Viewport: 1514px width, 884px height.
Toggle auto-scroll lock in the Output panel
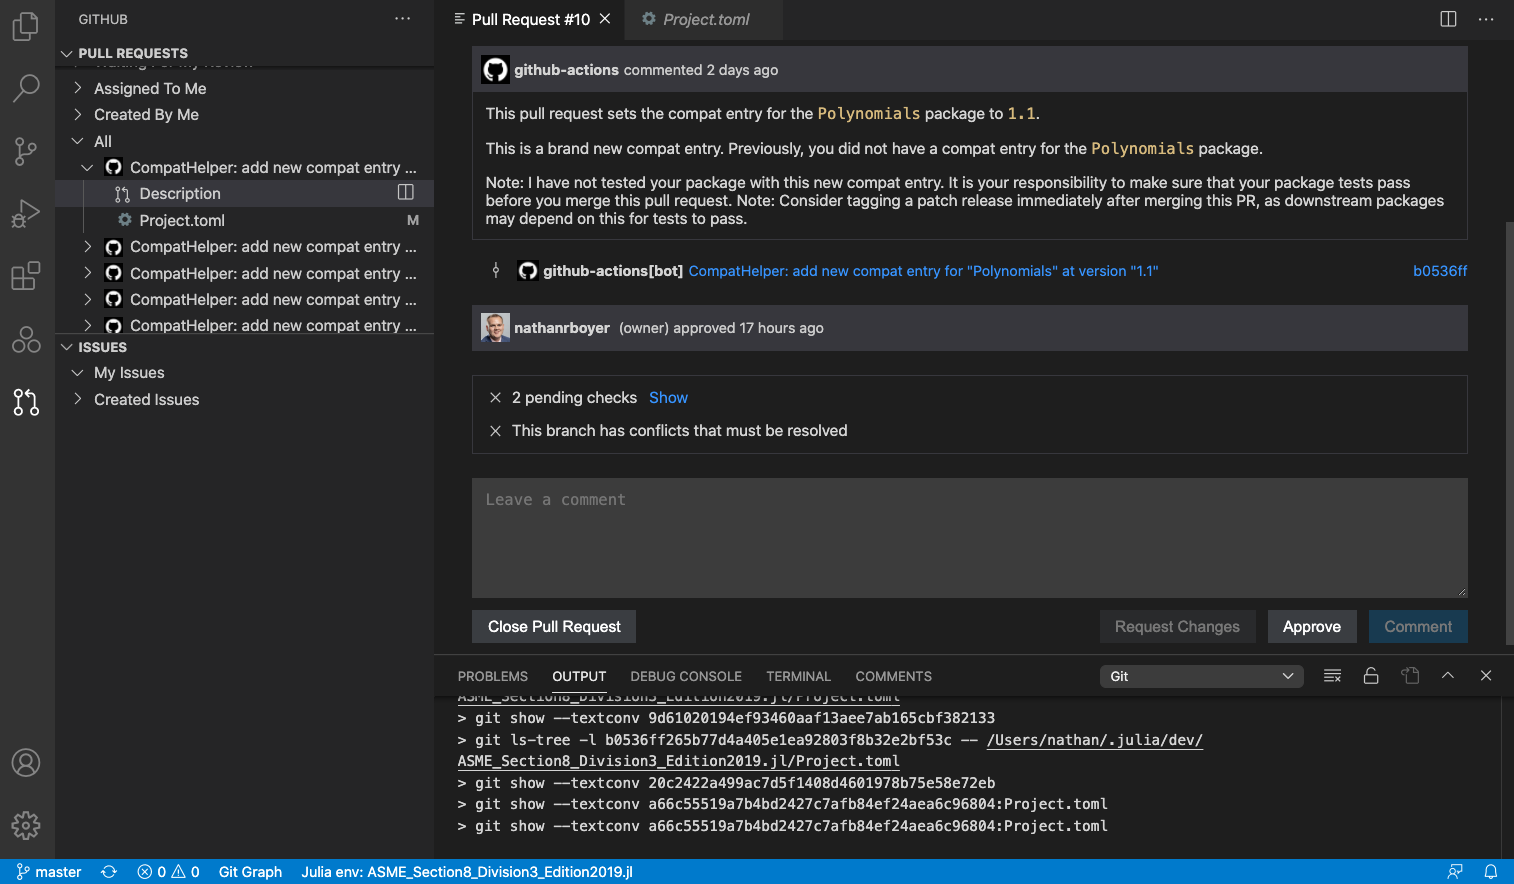(x=1371, y=676)
